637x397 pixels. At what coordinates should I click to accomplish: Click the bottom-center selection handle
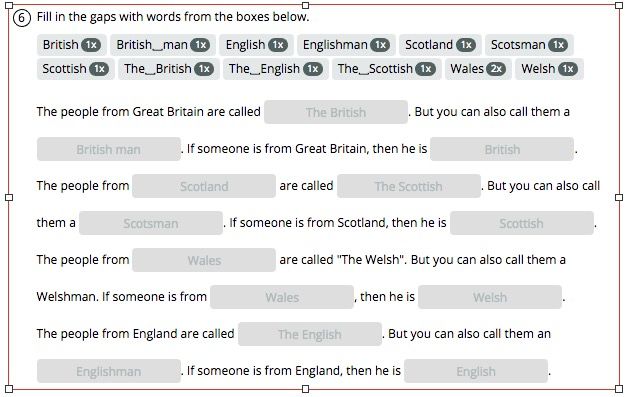[x=306, y=389]
